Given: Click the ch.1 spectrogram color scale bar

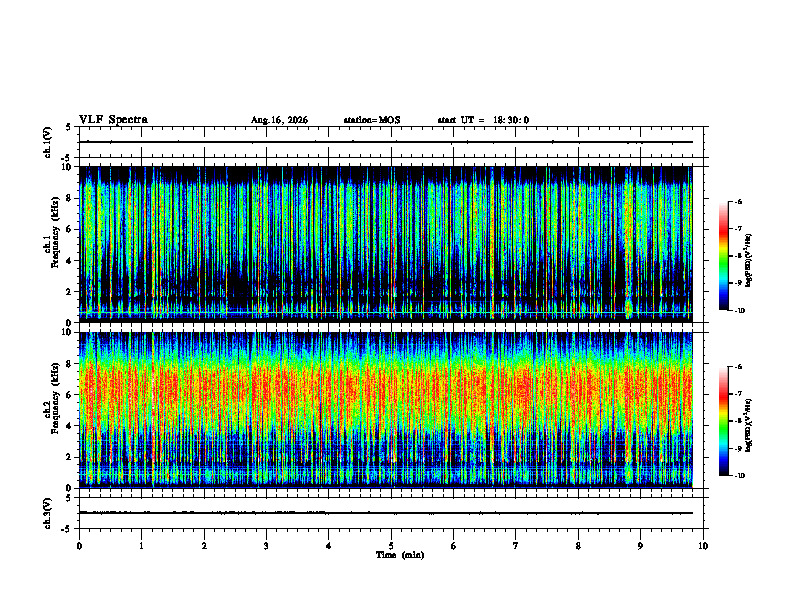Looking at the screenshot, I should click(x=723, y=256).
